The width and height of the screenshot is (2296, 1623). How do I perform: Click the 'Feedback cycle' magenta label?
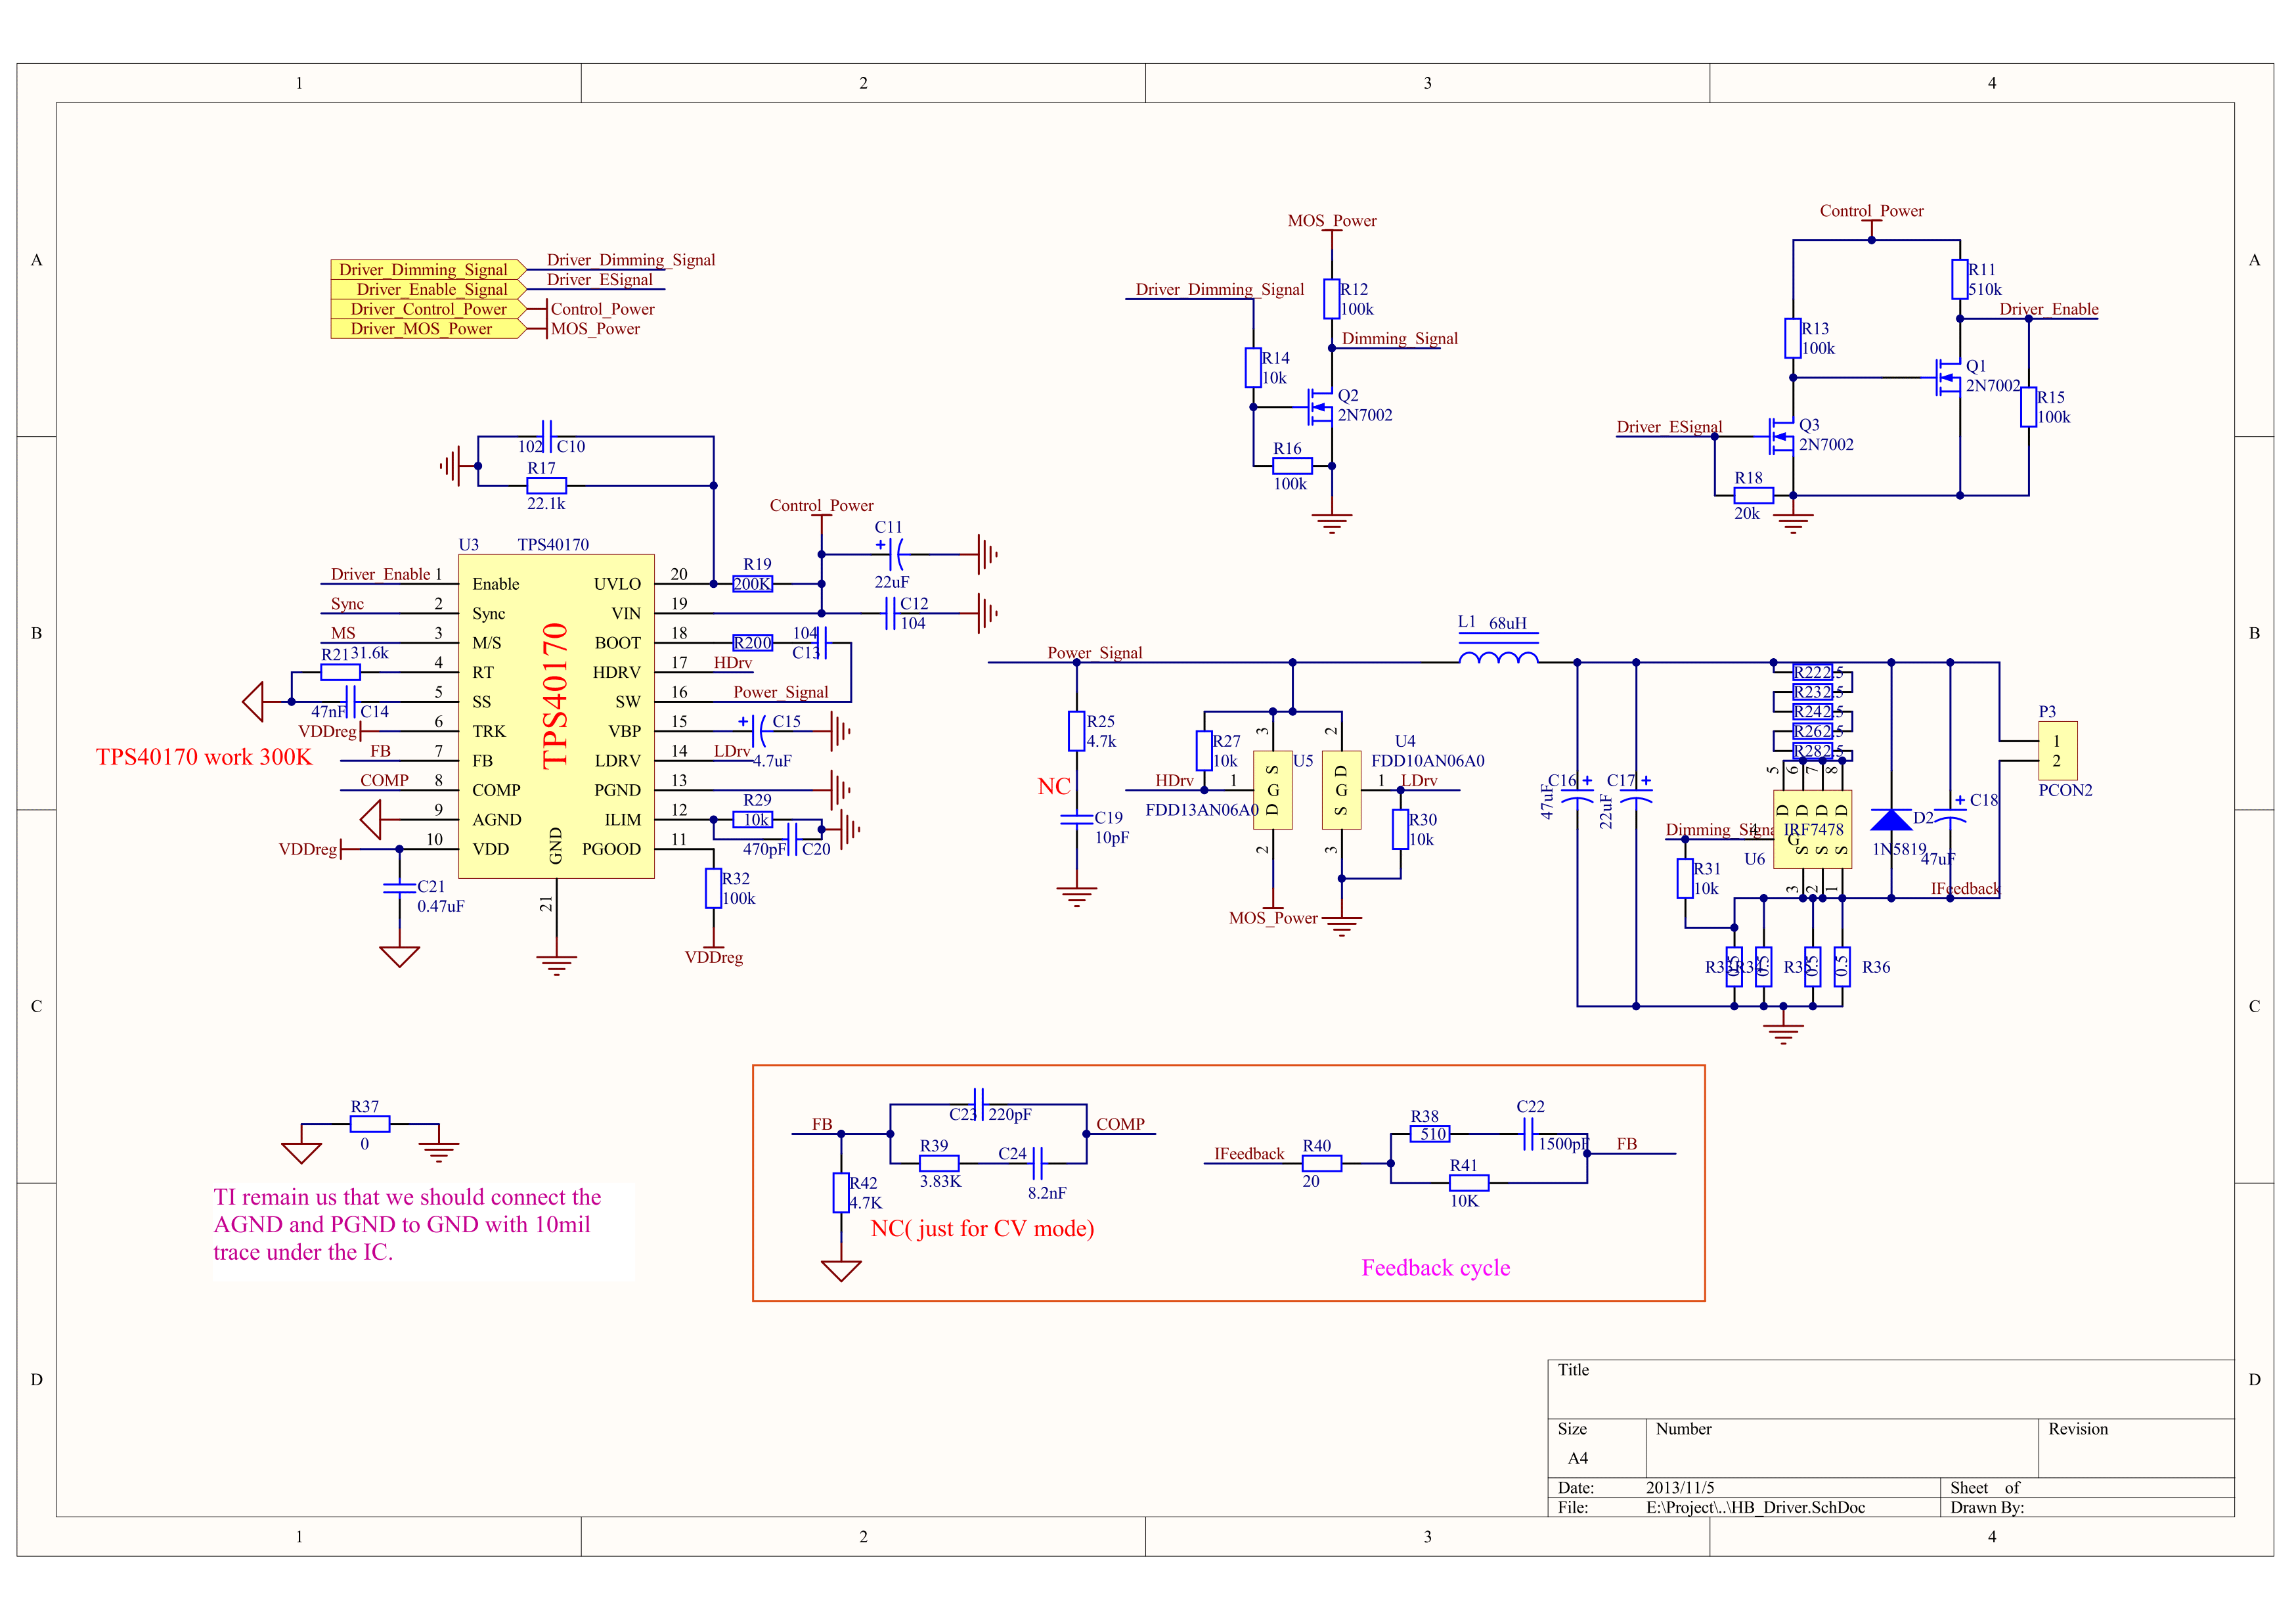coord(1435,1267)
